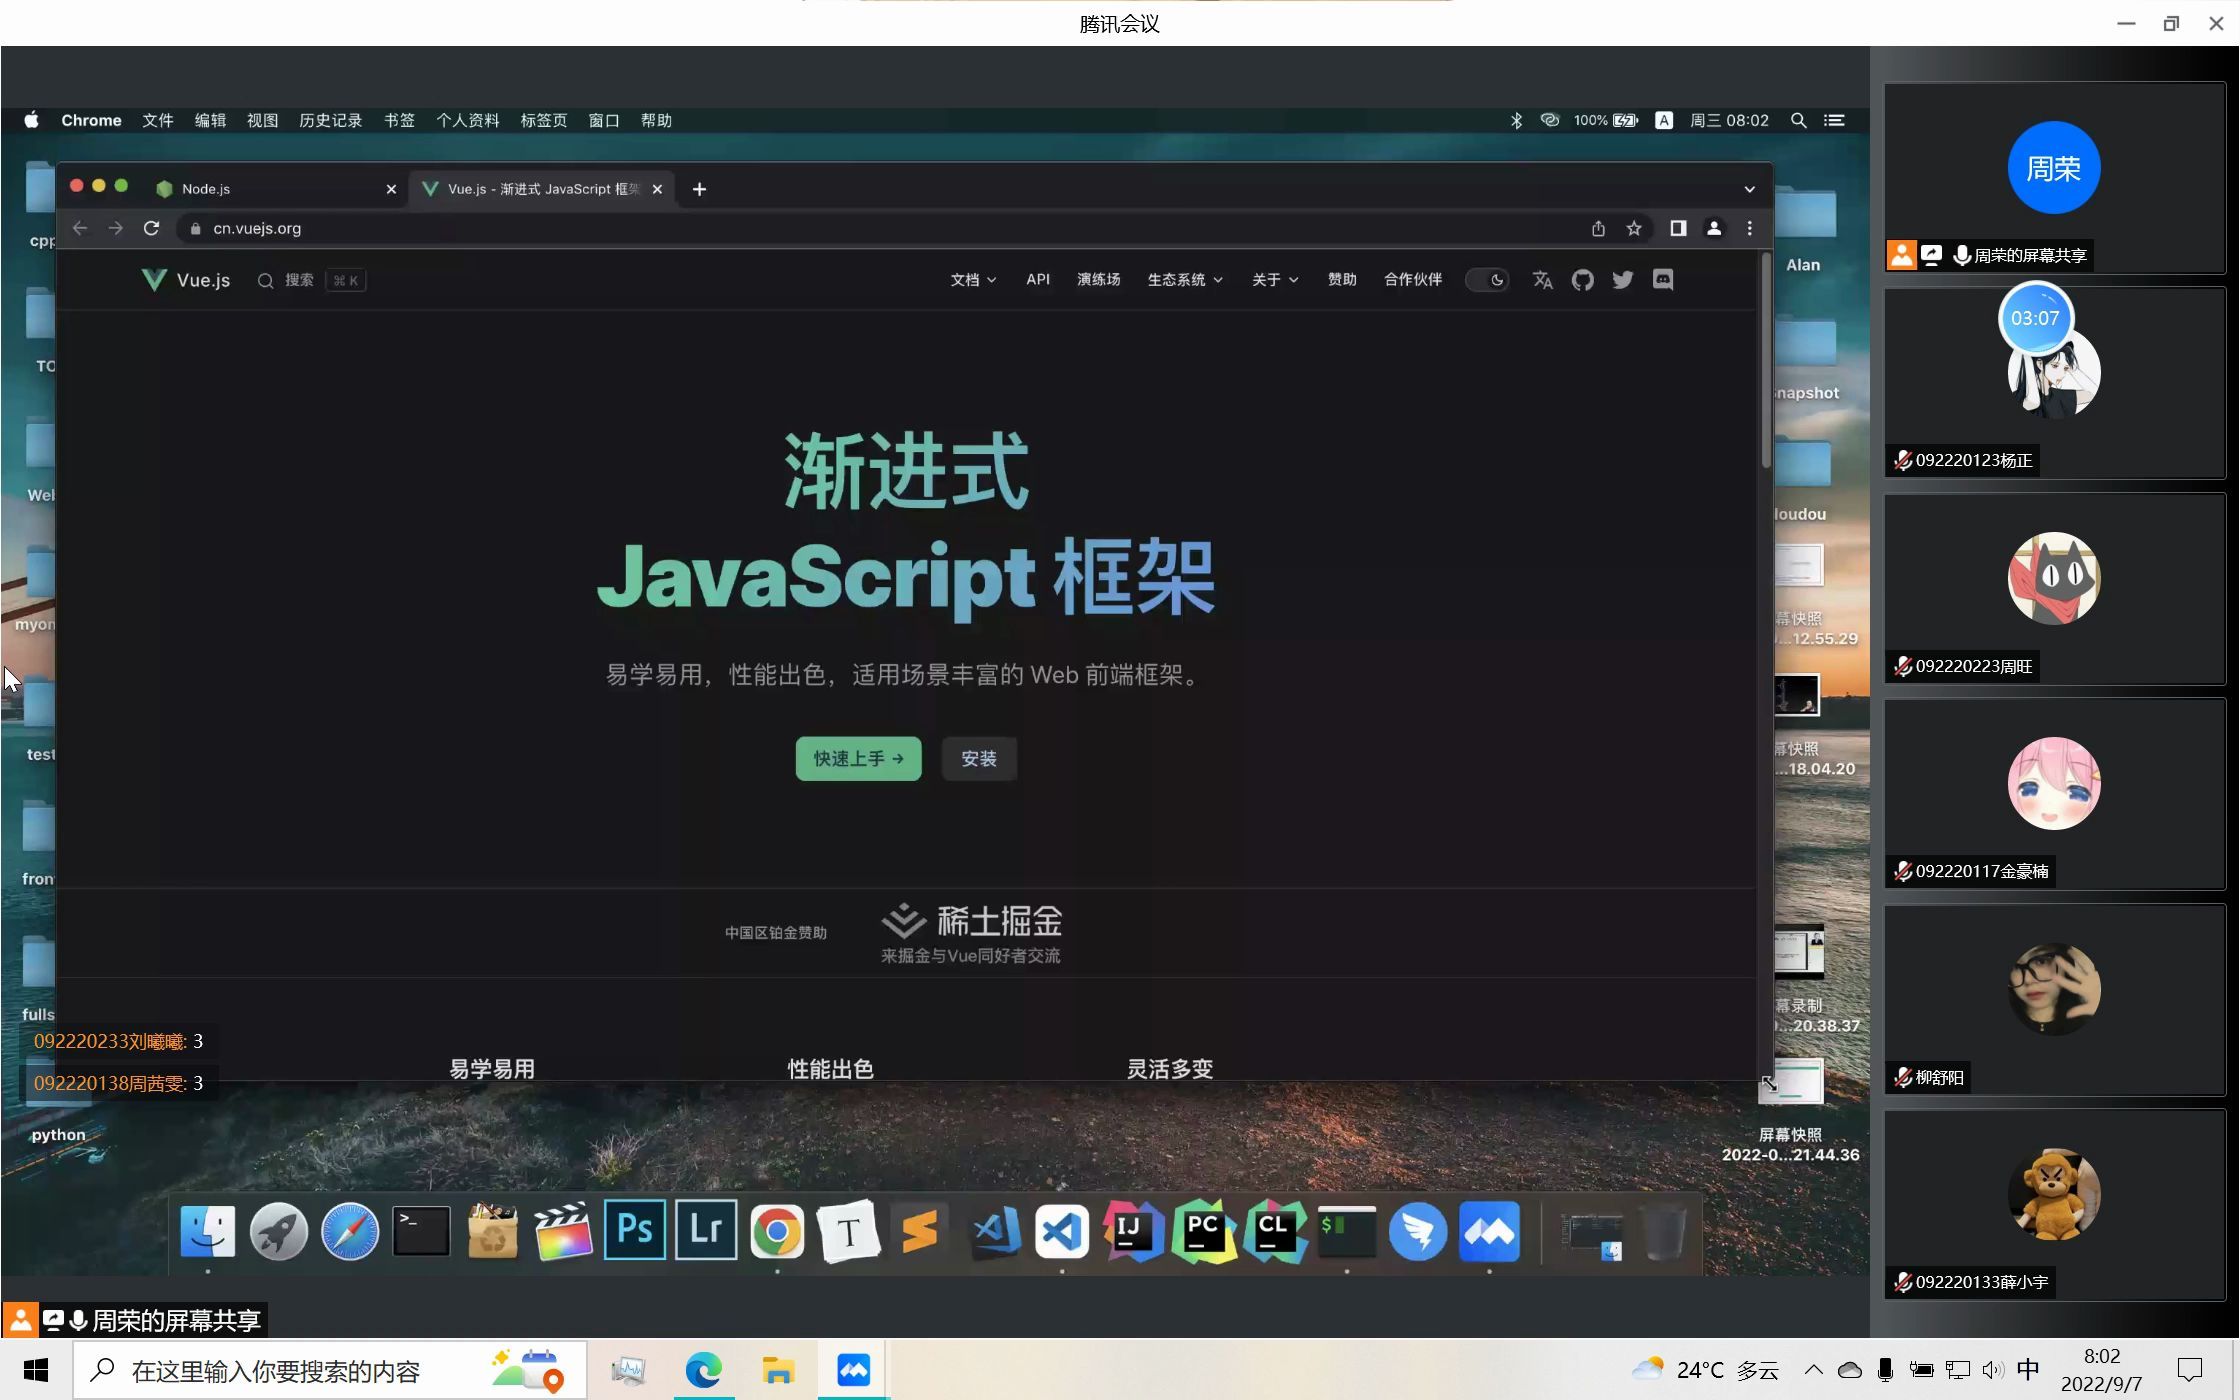Bookmark page with the star icon
The image size is (2240, 1400).
(1634, 228)
